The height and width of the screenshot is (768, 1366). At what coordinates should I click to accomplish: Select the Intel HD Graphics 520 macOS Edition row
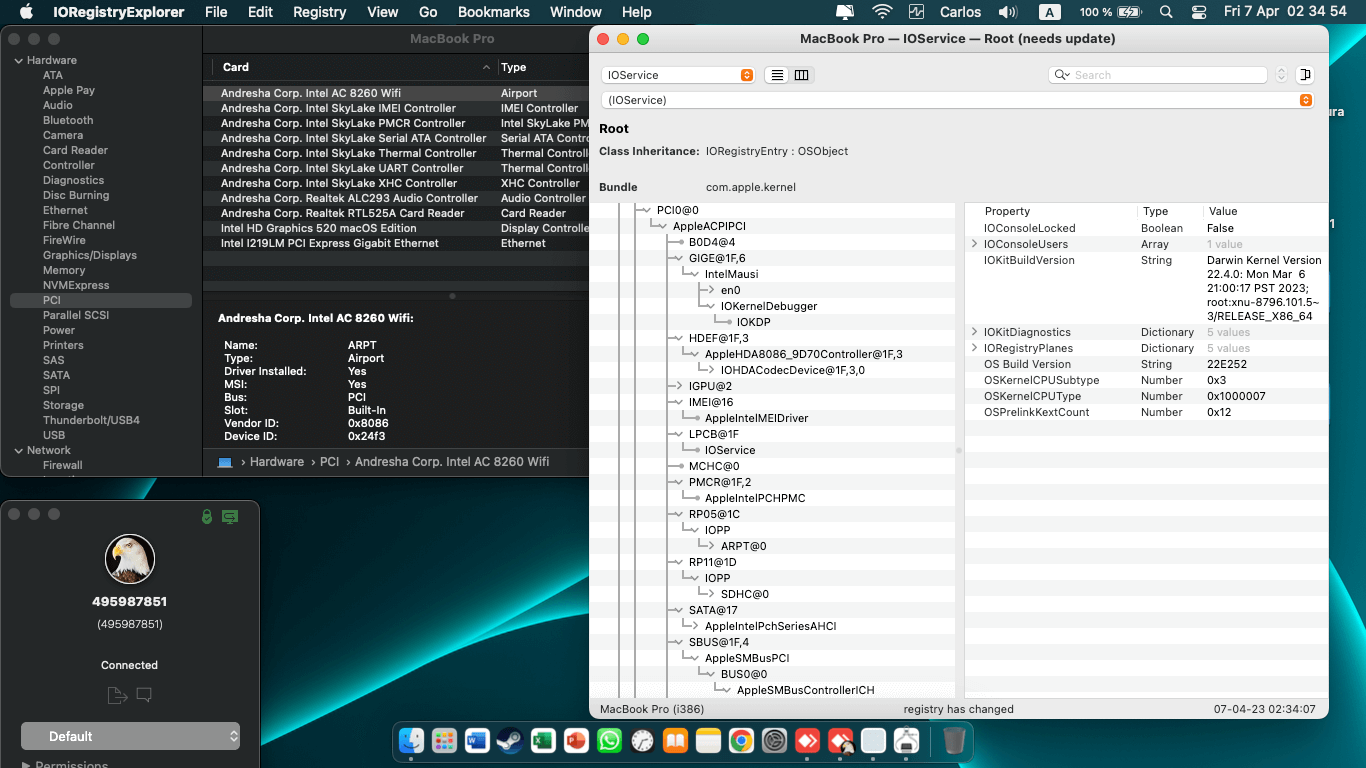point(396,229)
